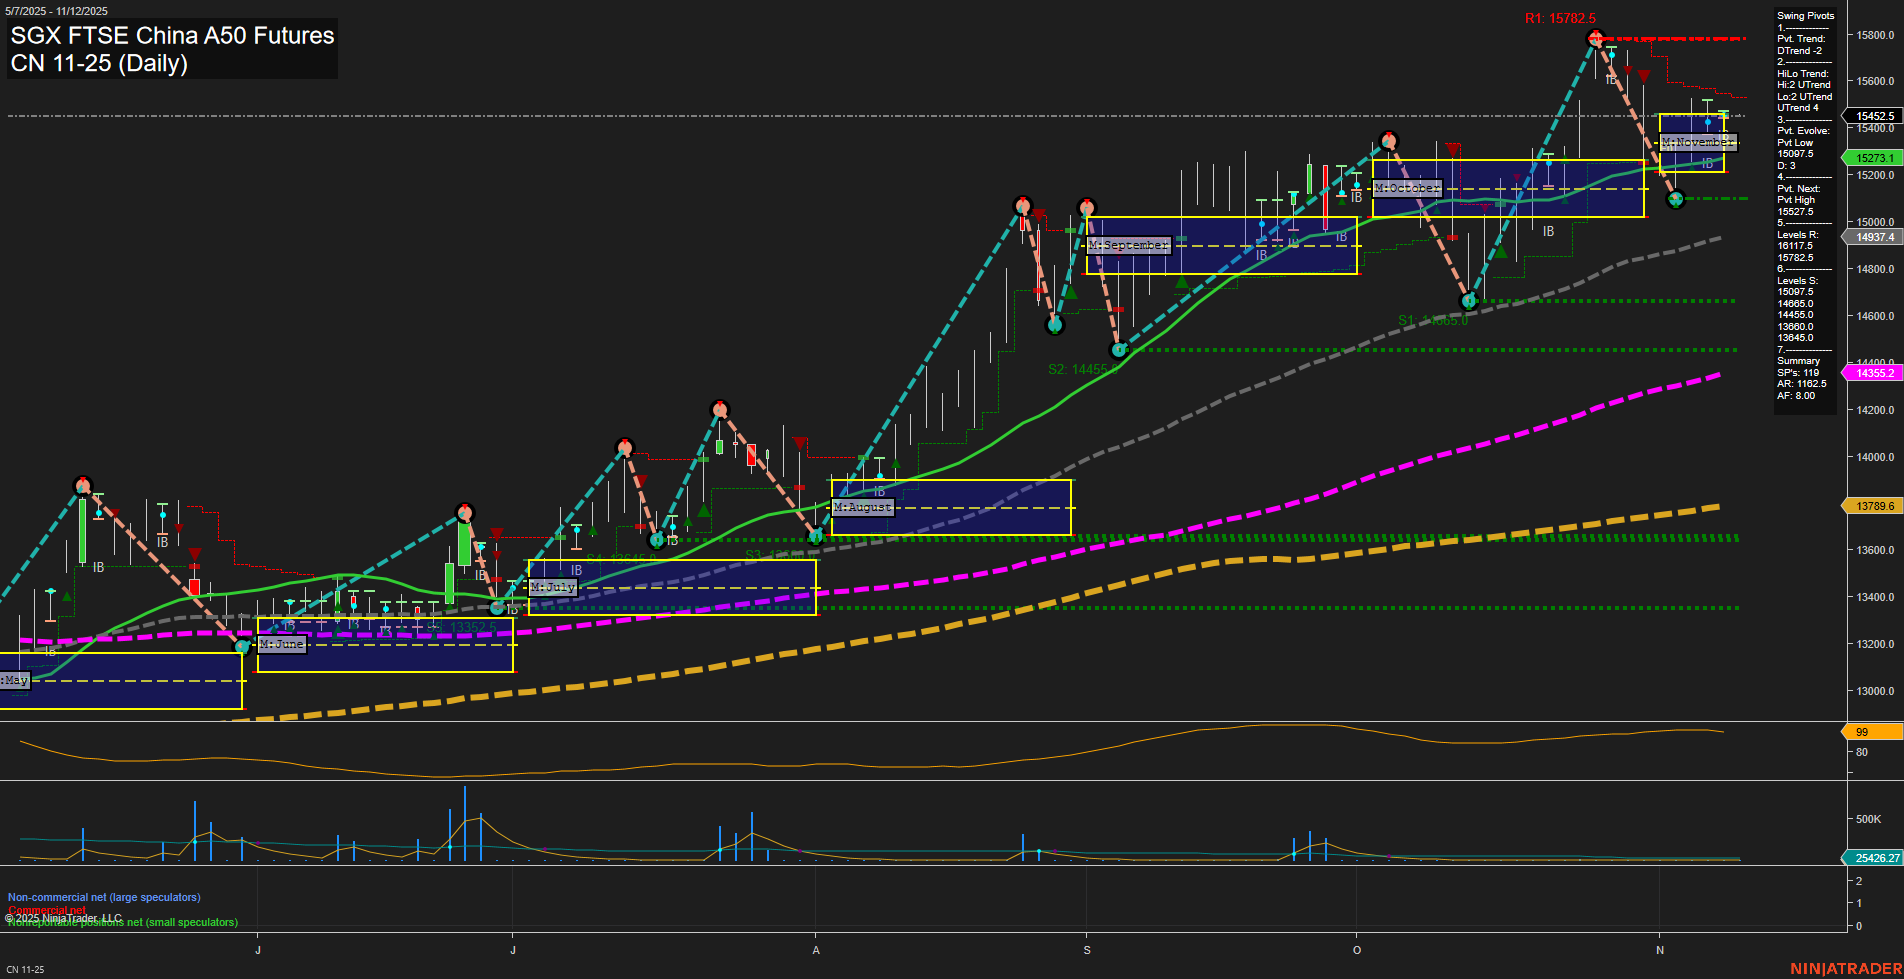Viewport: 1904px width, 979px height.
Task: Click the 2025 NinjaTrader LLC copyright link
Action: click(x=64, y=917)
